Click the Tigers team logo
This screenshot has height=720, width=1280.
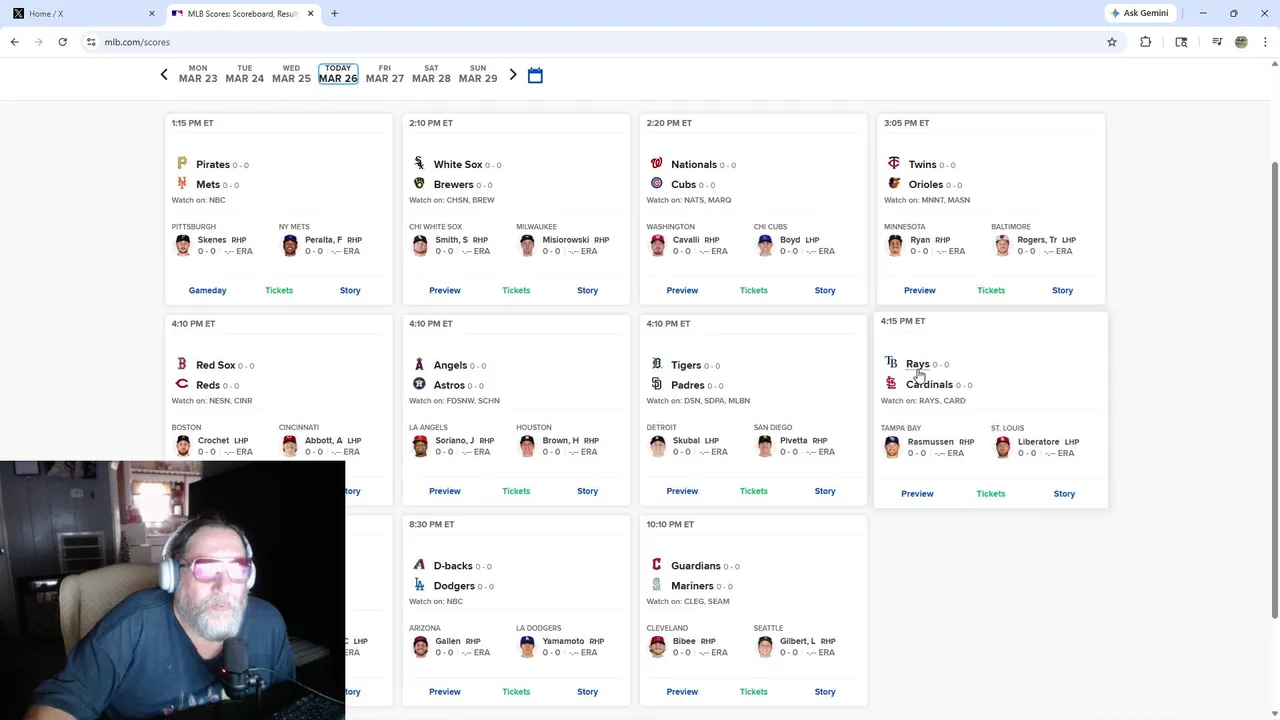click(657, 365)
